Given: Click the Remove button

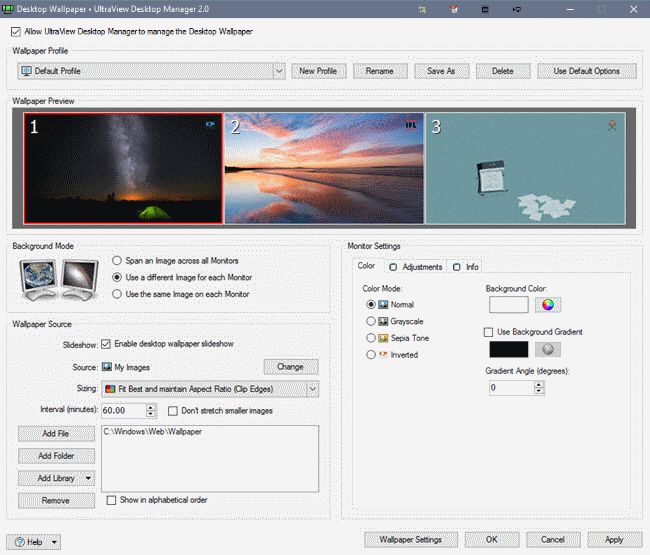Looking at the screenshot, I should point(56,500).
